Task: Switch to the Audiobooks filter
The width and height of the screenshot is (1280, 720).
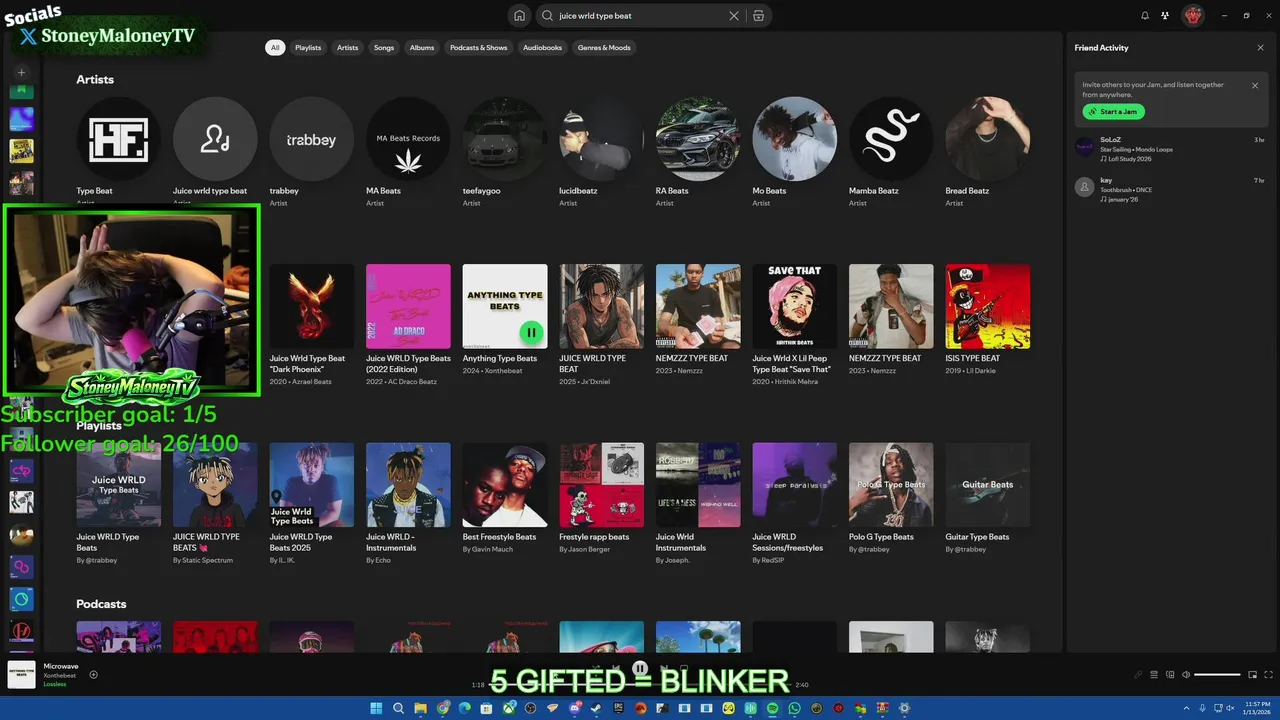Action: [x=542, y=48]
